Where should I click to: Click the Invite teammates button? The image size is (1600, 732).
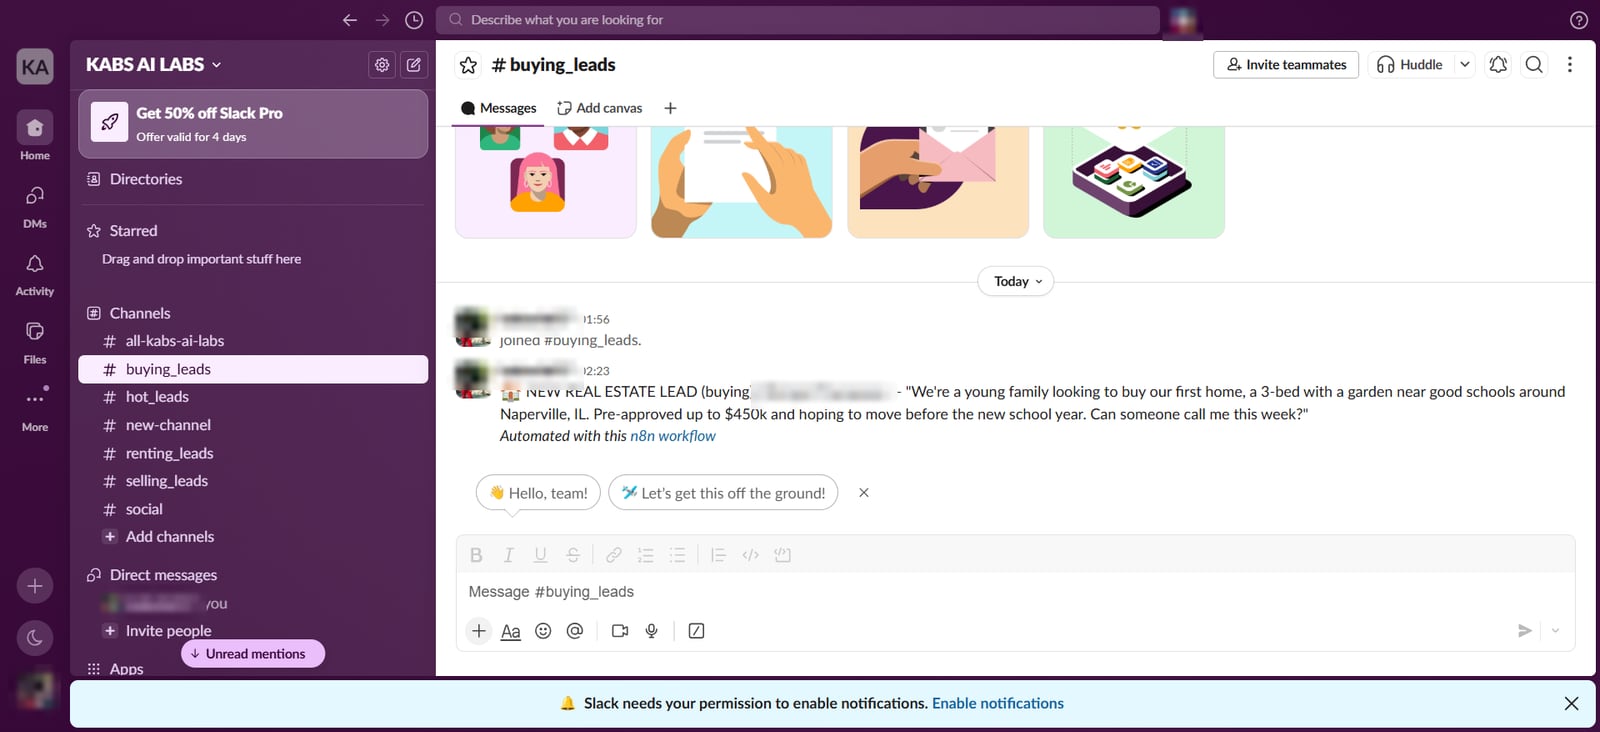point(1286,65)
